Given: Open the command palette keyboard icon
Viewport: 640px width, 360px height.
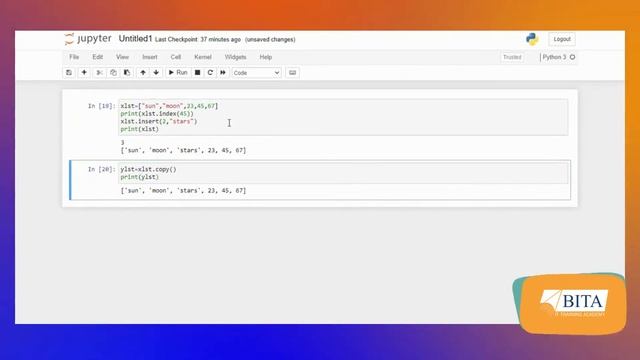Looking at the screenshot, I should (x=292, y=73).
